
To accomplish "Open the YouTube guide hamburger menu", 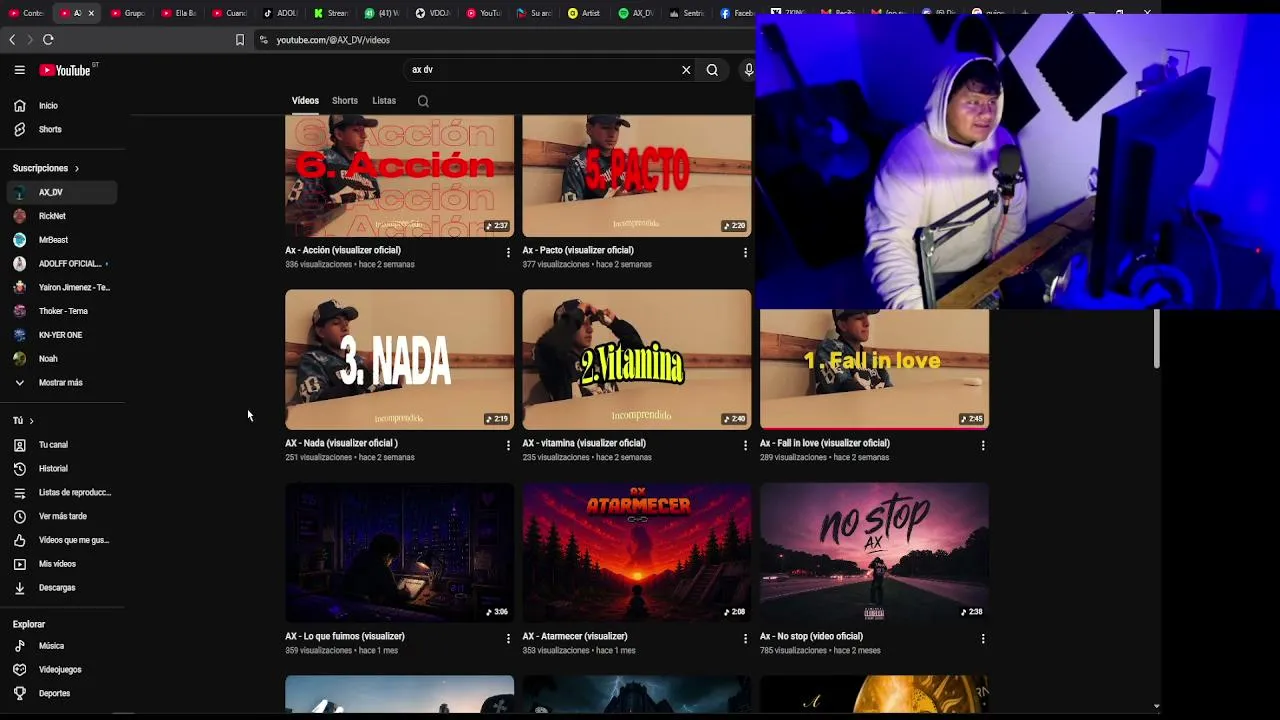I will [19, 70].
